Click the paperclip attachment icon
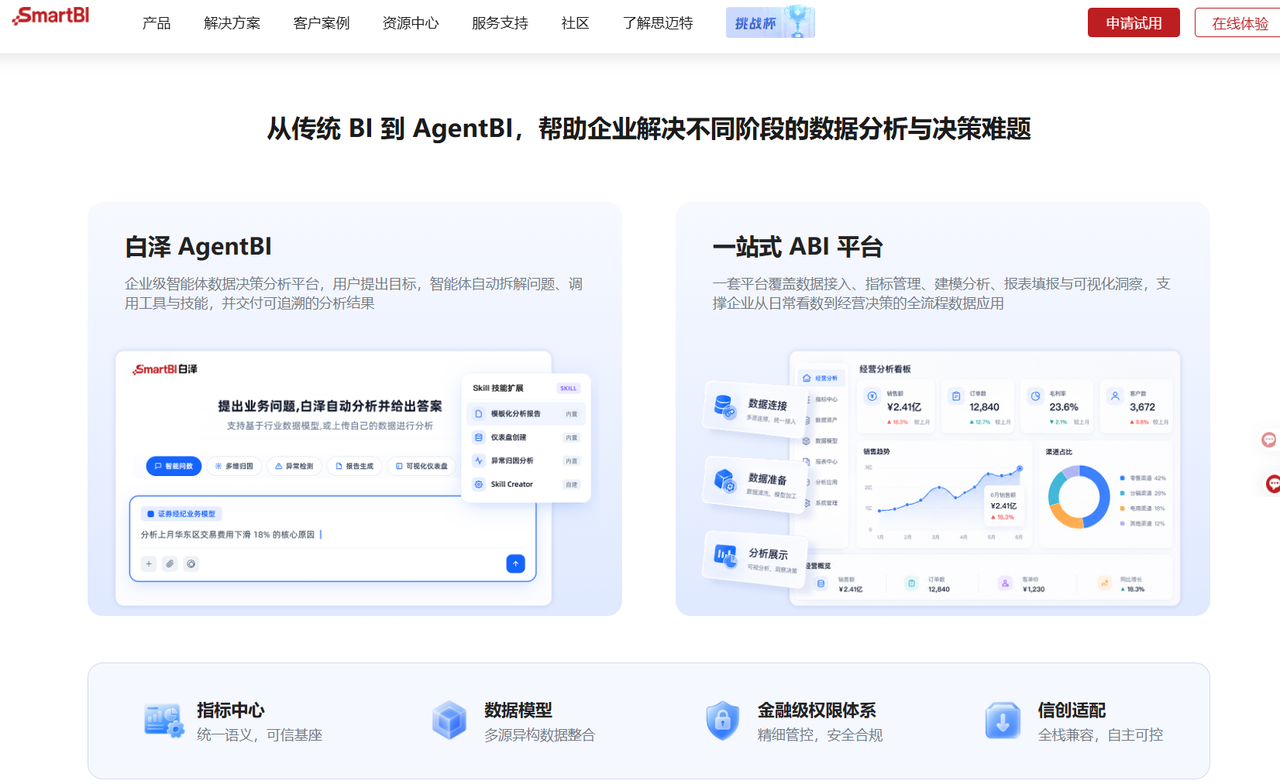Viewport: 1280px width, 784px height. [x=170, y=564]
